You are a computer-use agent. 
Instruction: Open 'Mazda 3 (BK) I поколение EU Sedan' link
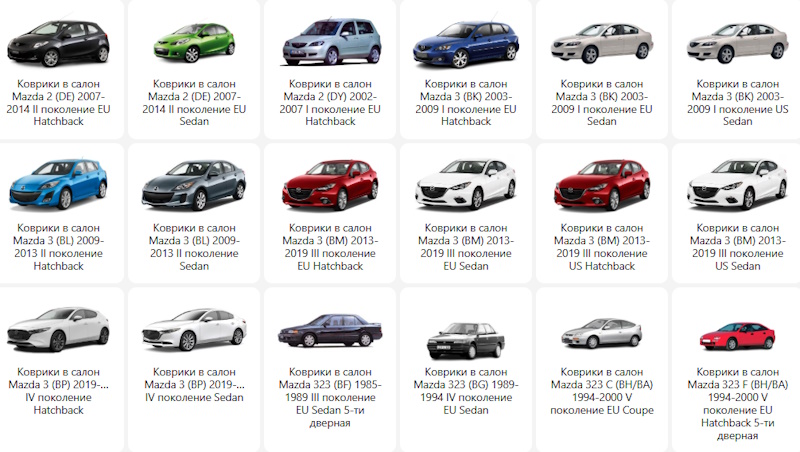[x=602, y=103]
